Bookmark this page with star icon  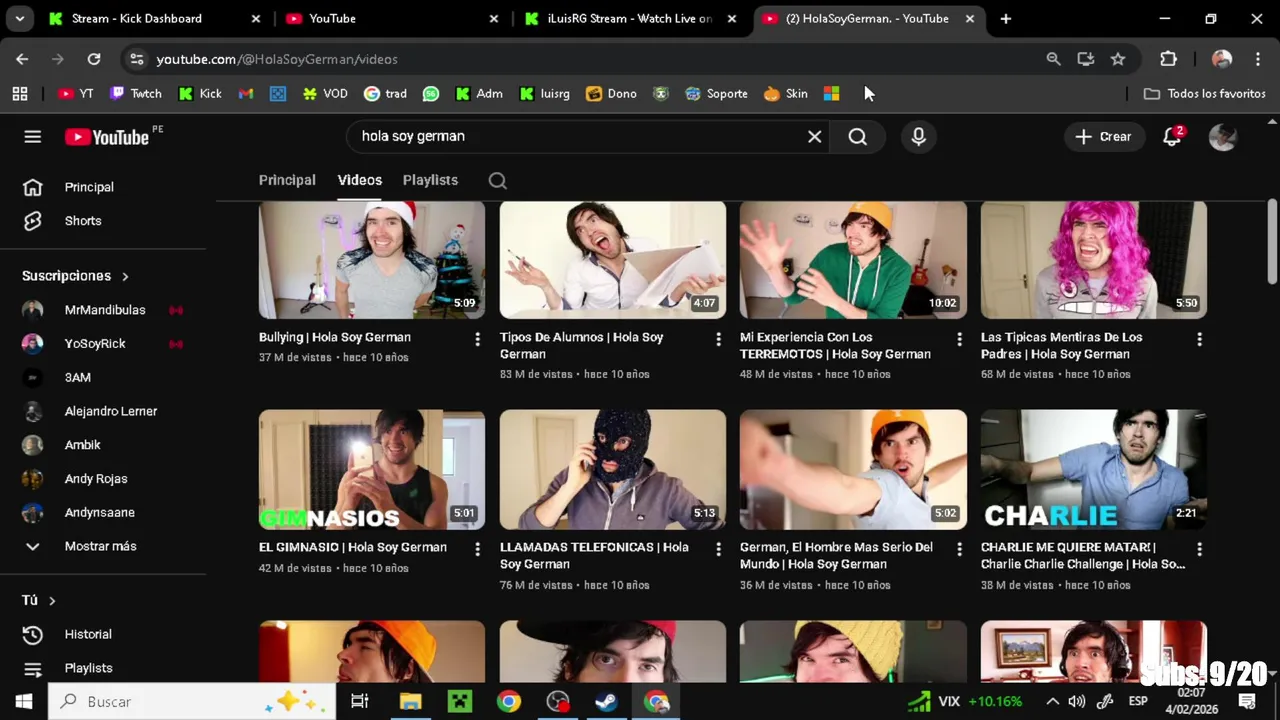1118,59
